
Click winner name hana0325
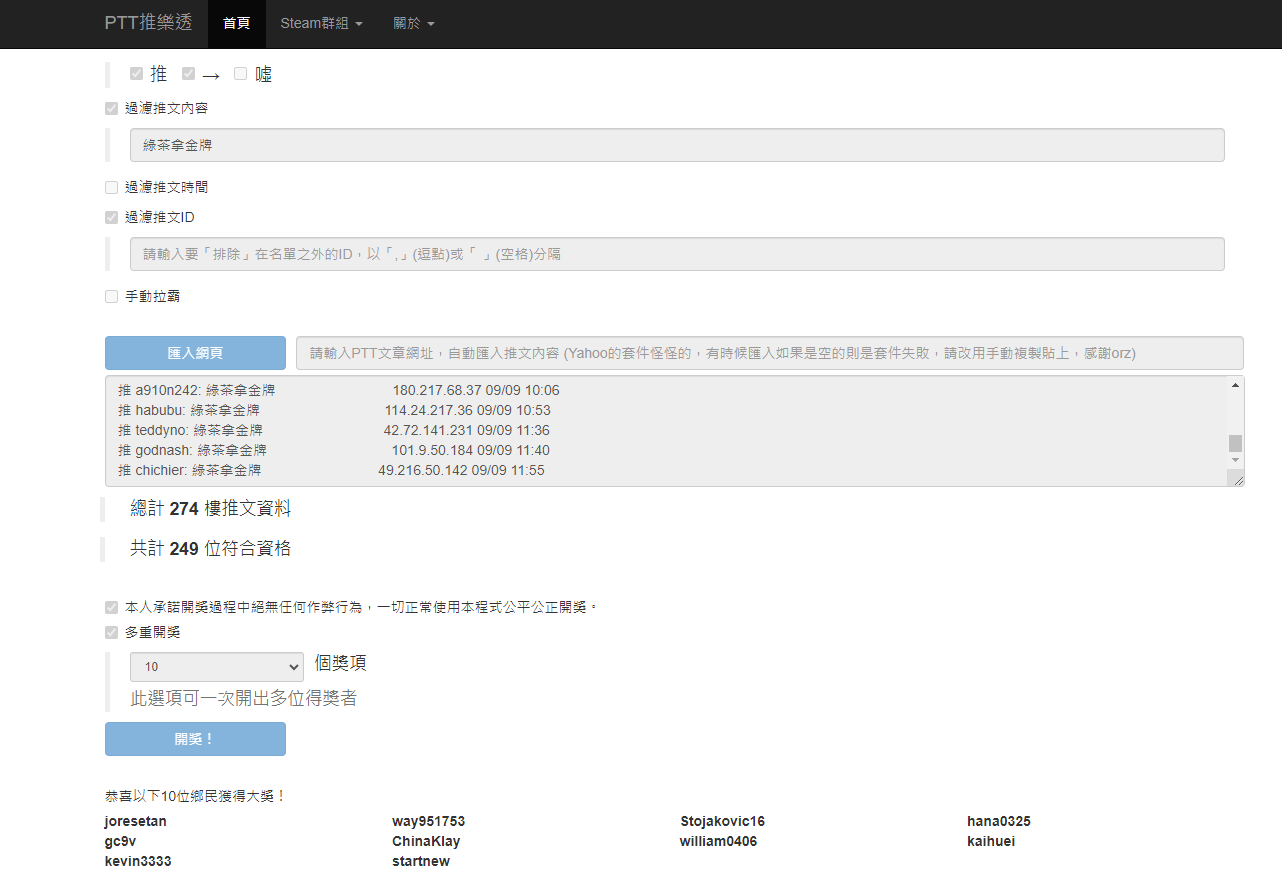click(998, 821)
